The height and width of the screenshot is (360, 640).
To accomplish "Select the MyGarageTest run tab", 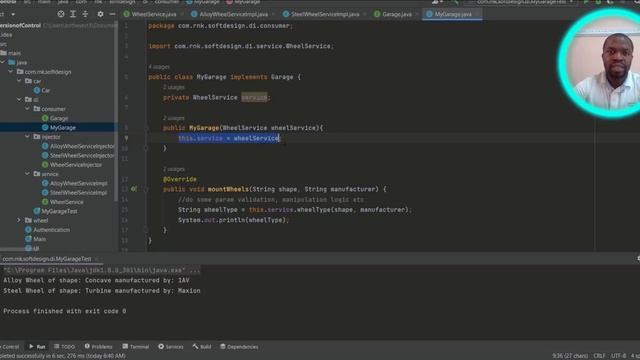I will [x=47, y=259].
